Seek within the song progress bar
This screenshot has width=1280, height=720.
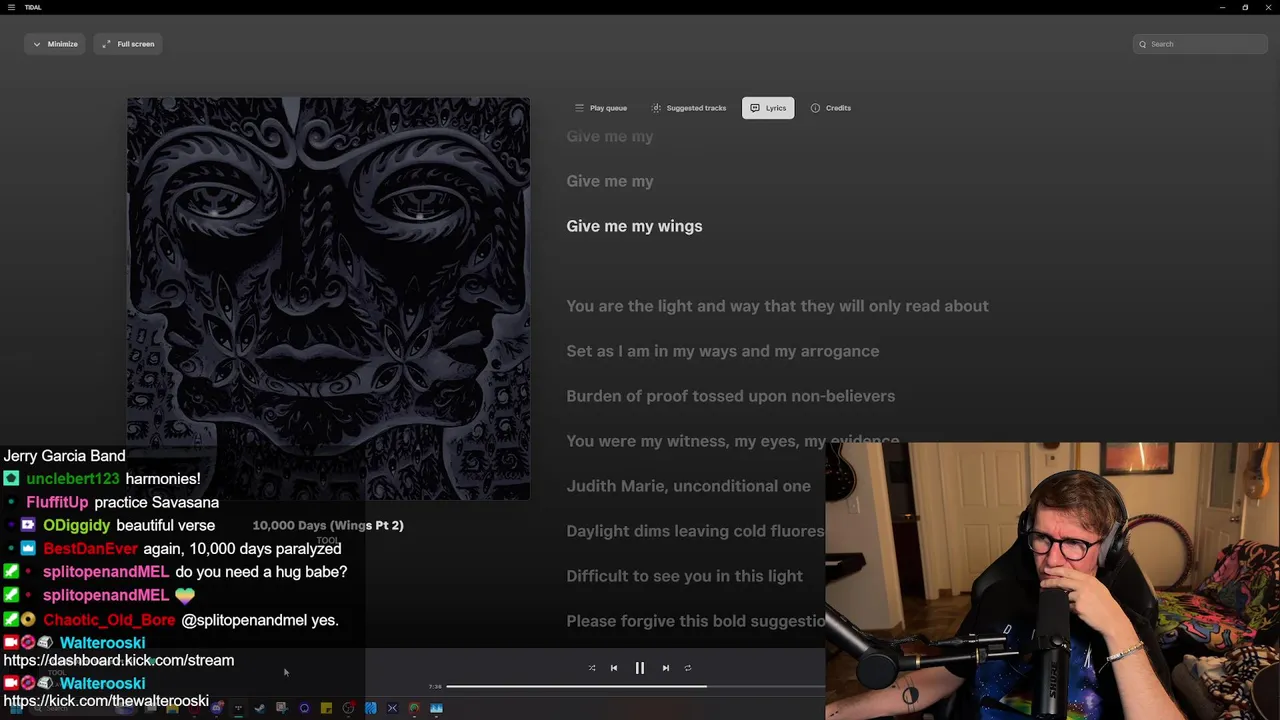635,687
